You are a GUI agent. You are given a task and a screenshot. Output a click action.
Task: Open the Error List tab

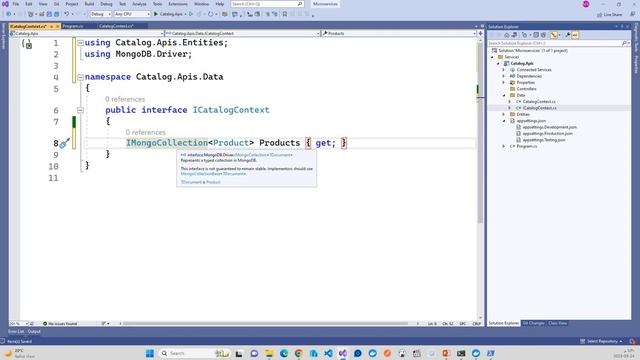pyautogui.click(x=16, y=331)
